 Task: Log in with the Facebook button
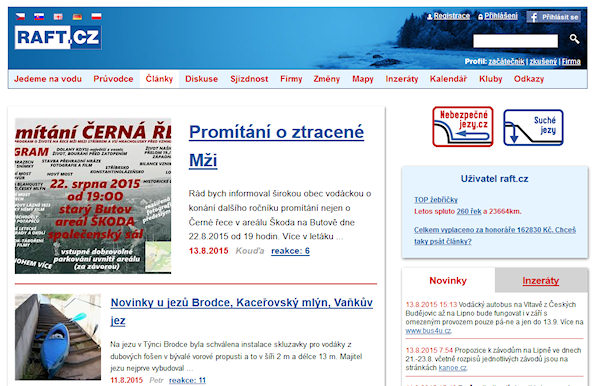553,17
